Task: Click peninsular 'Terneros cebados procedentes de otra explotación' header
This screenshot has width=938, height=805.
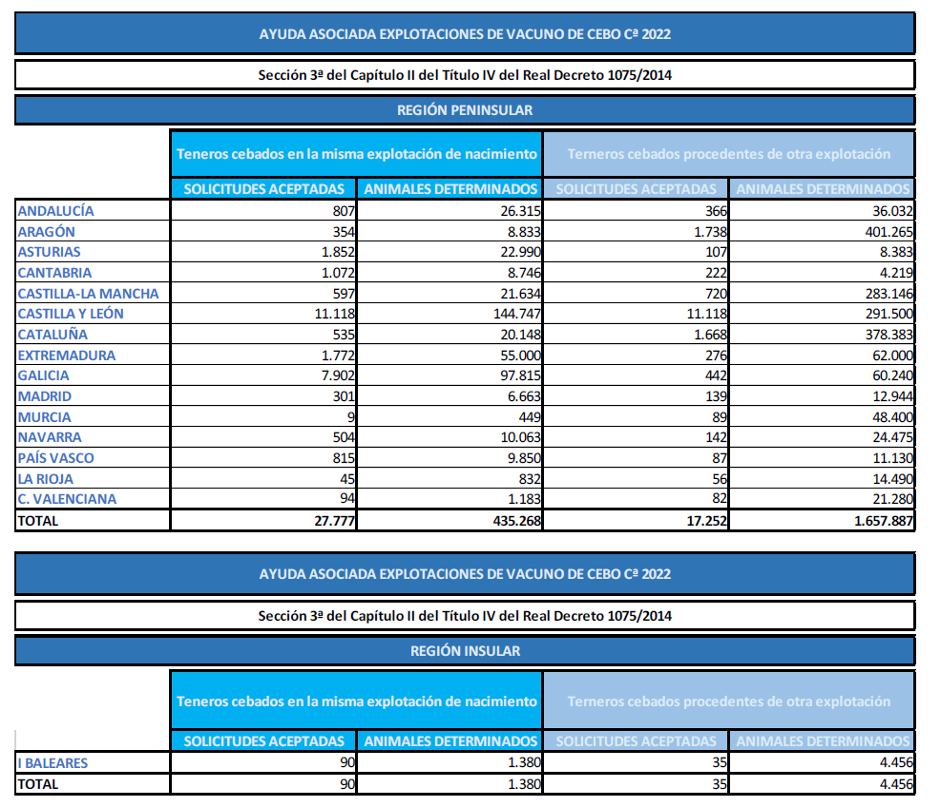Action: (x=729, y=154)
